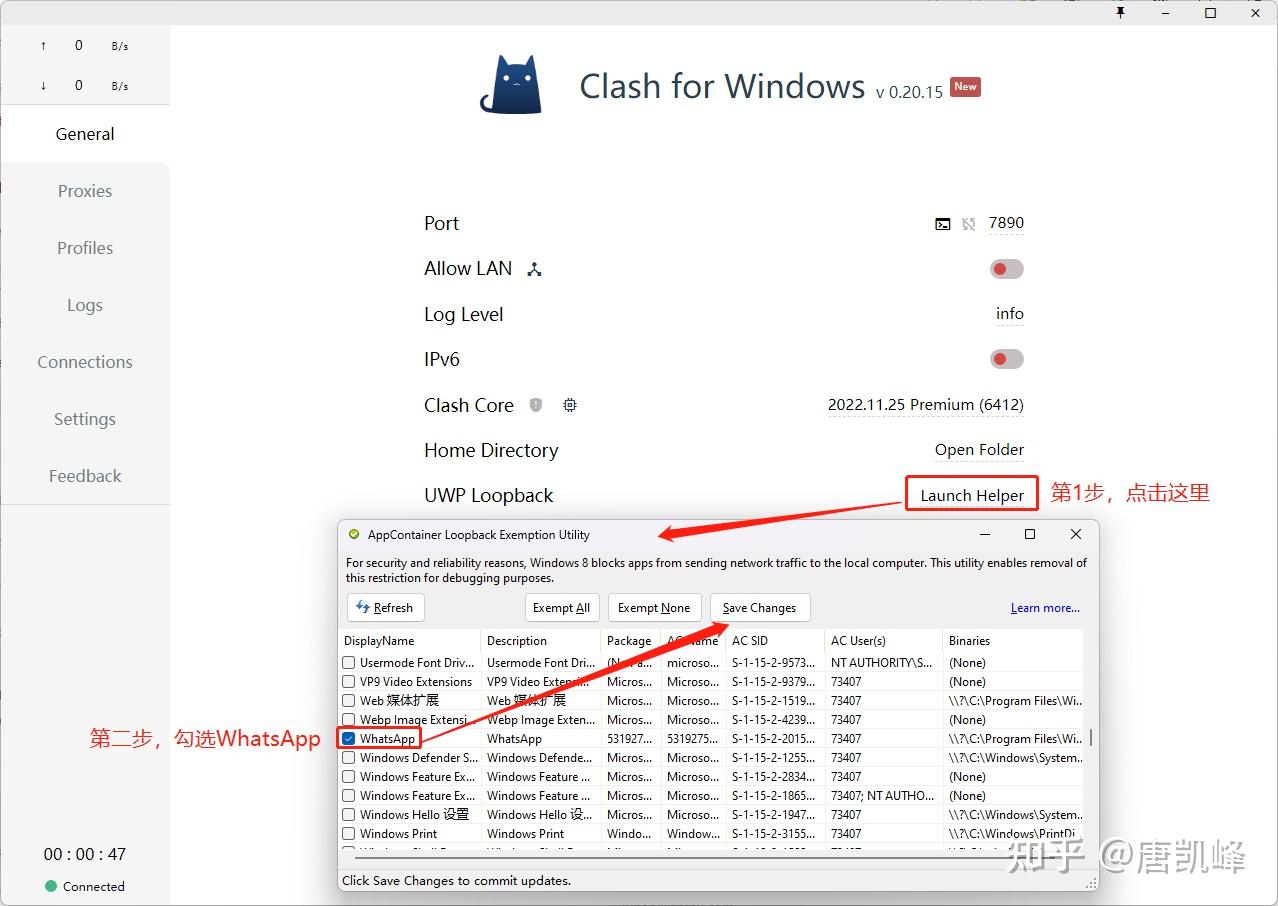Viewport: 1278px width, 906px height.
Task: Click the WhatsApp description cell
Action: pos(541,739)
